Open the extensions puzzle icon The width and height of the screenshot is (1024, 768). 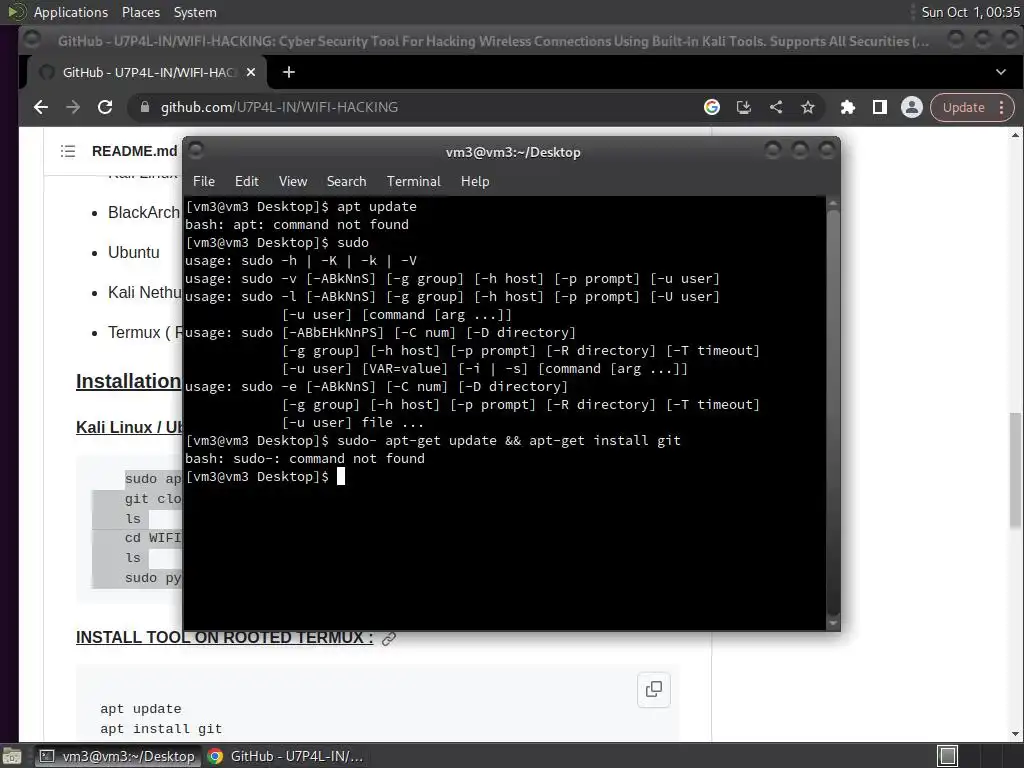[848, 107]
